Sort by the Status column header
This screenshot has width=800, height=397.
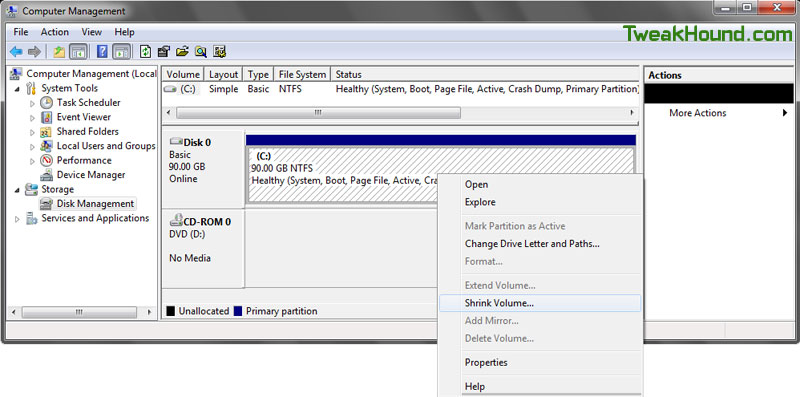click(485, 75)
